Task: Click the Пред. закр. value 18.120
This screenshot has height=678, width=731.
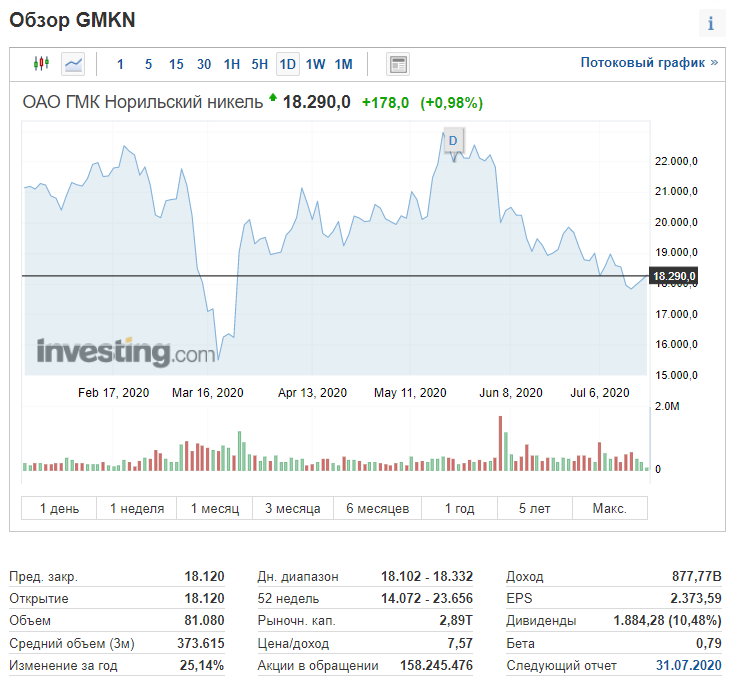Action: pos(204,576)
